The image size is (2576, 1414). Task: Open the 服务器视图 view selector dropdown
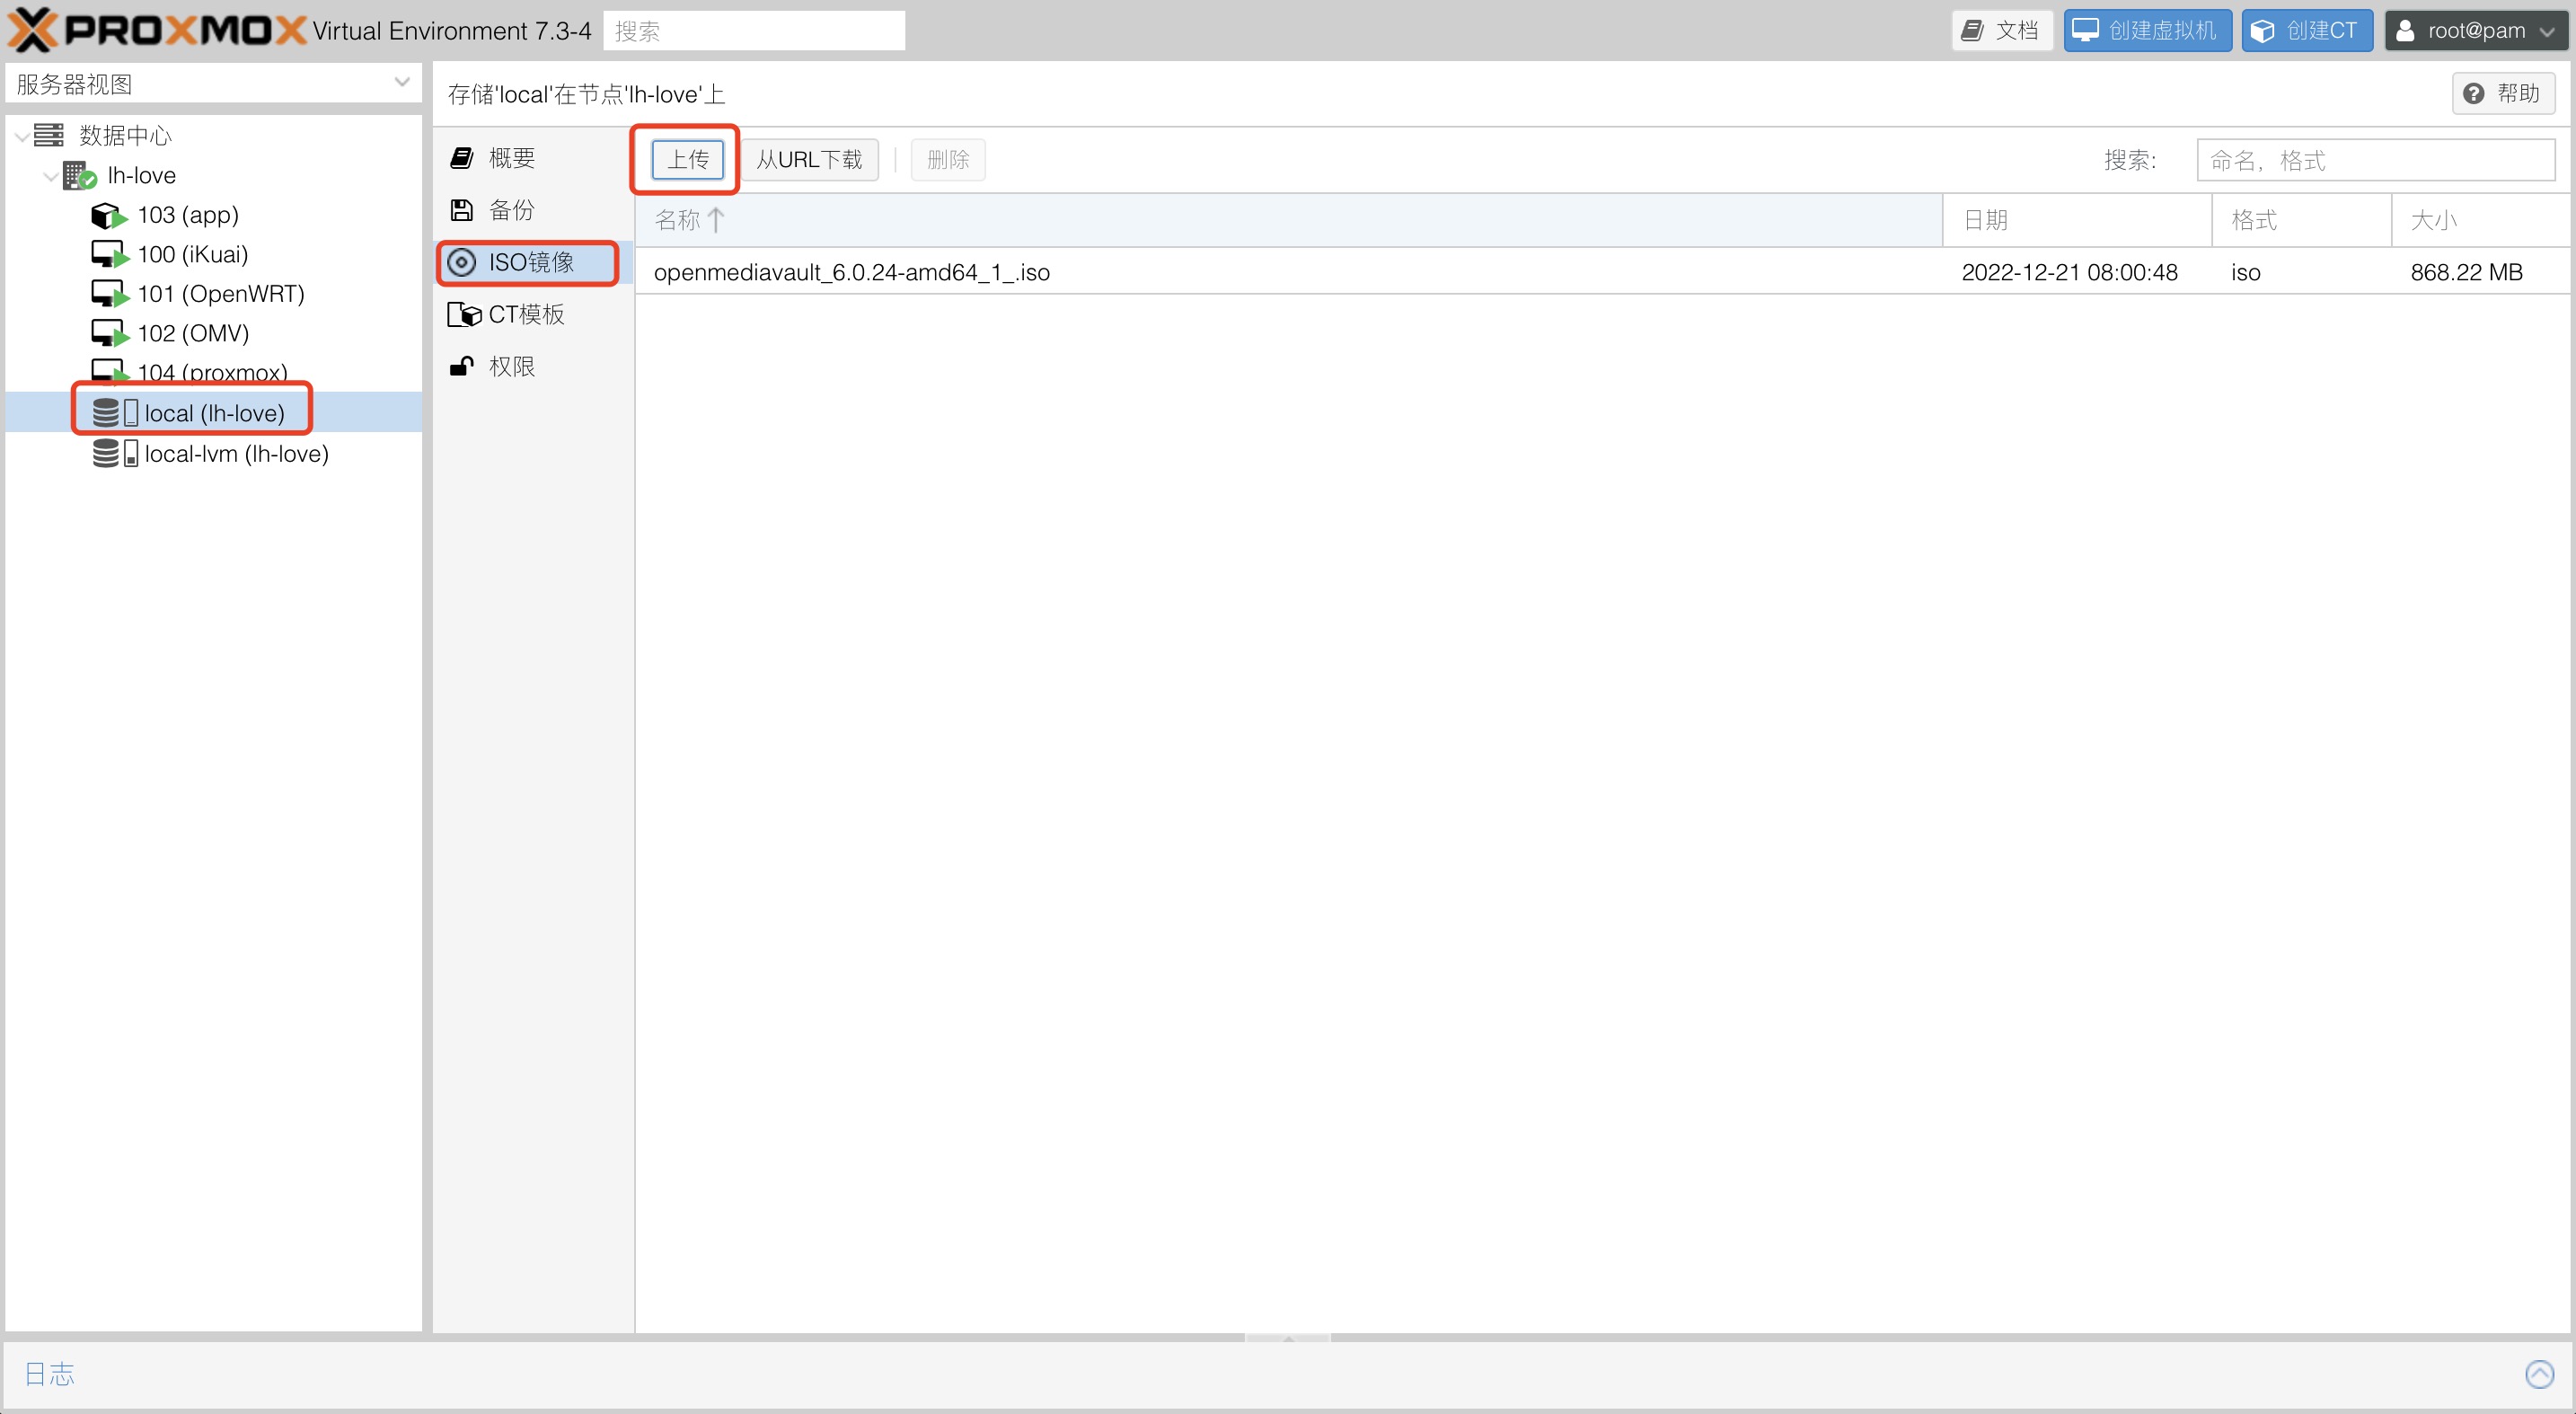[x=402, y=83]
